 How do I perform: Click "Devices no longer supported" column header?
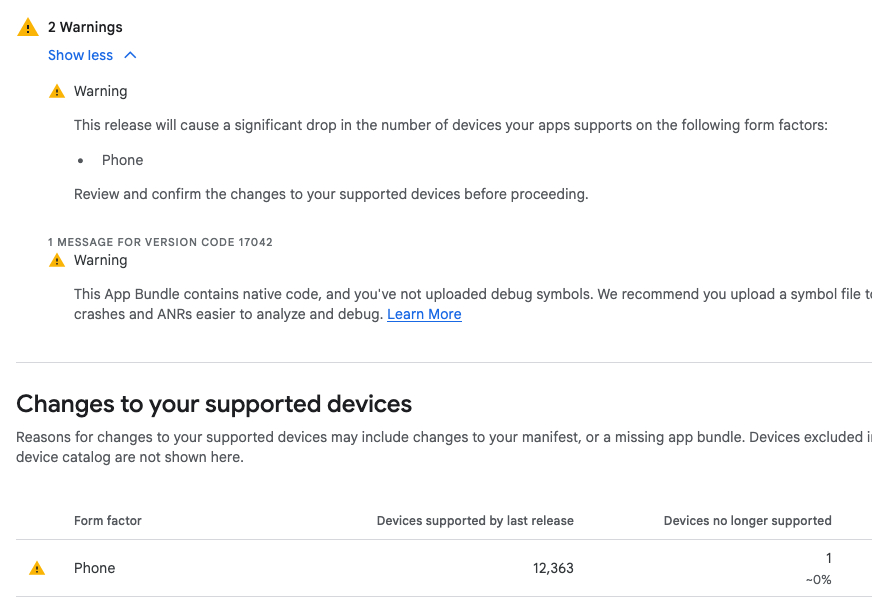pyautogui.click(x=747, y=520)
